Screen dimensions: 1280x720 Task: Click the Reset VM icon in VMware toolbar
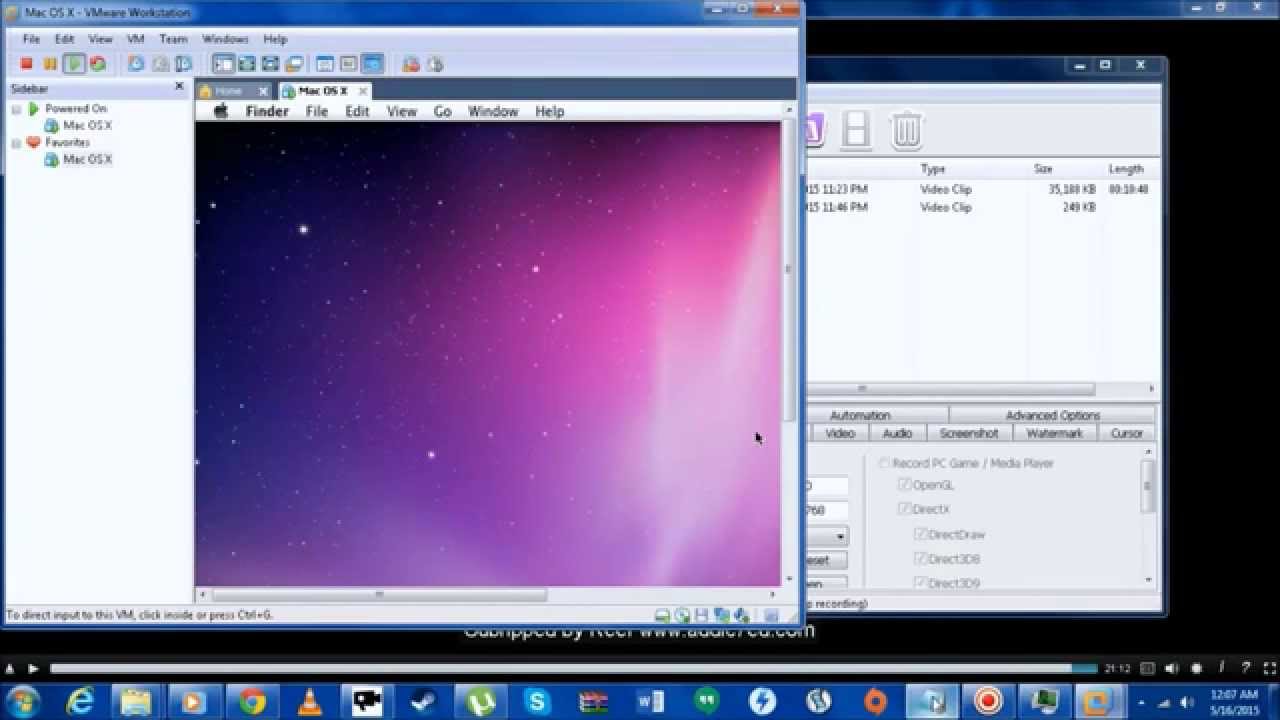(x=98, y=64)
